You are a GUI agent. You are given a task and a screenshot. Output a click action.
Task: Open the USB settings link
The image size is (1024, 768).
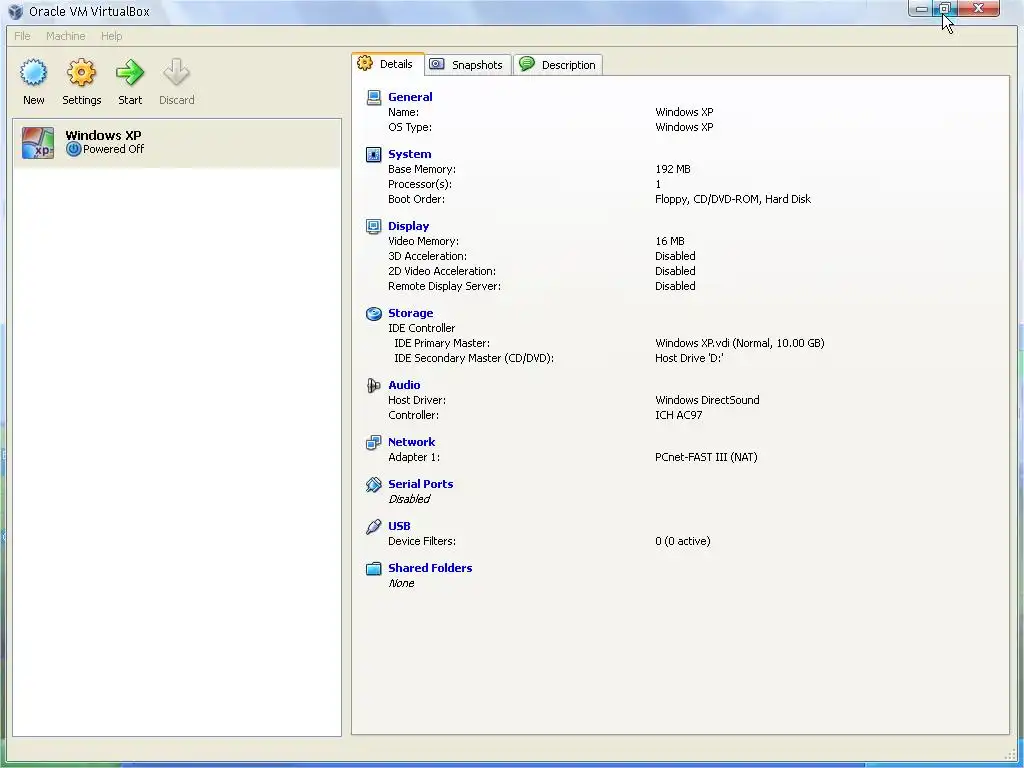coord(399,526)
